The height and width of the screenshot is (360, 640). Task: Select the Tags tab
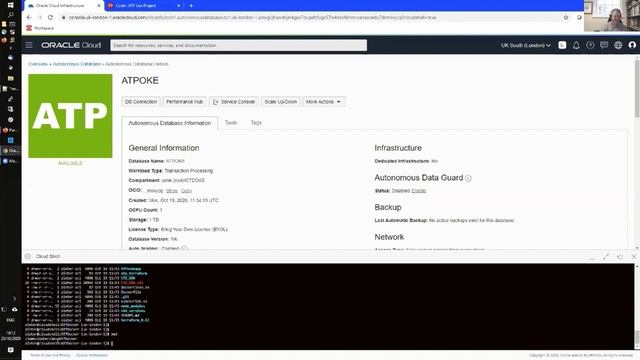coord(256,122)
